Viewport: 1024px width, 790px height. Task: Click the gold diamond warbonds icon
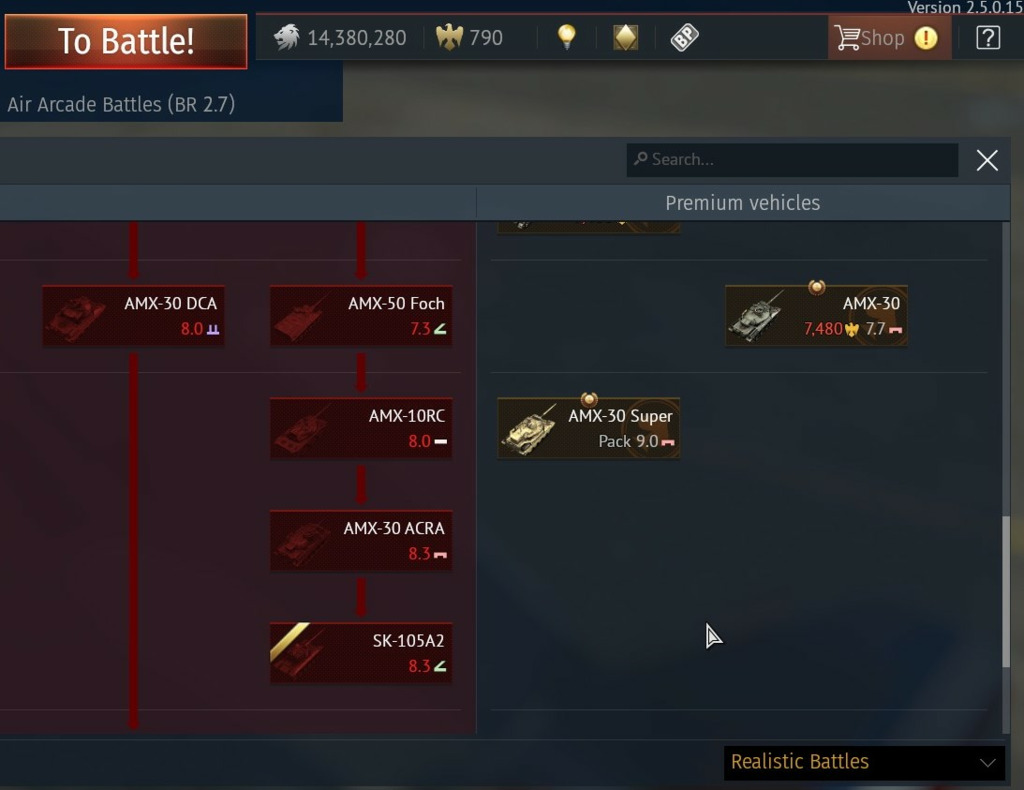coord(626,37)
